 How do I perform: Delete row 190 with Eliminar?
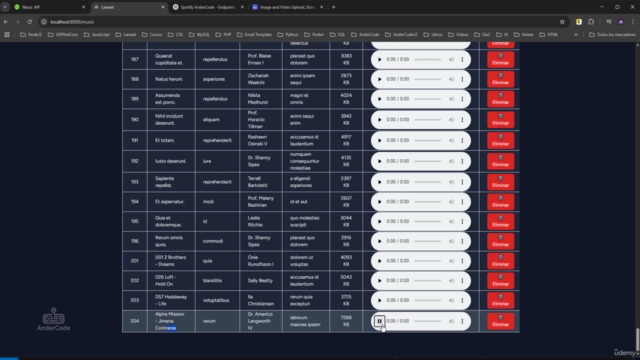pos(500,120)
